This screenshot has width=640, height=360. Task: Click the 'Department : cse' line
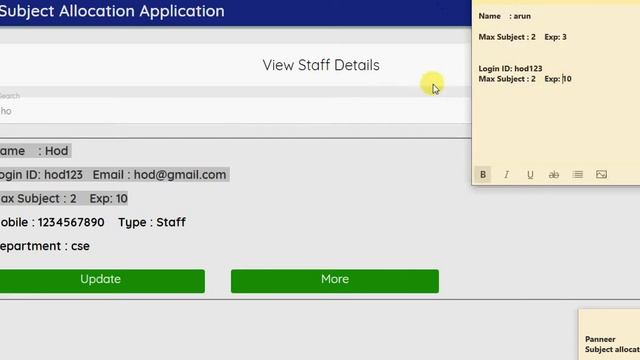click(44, 246)
